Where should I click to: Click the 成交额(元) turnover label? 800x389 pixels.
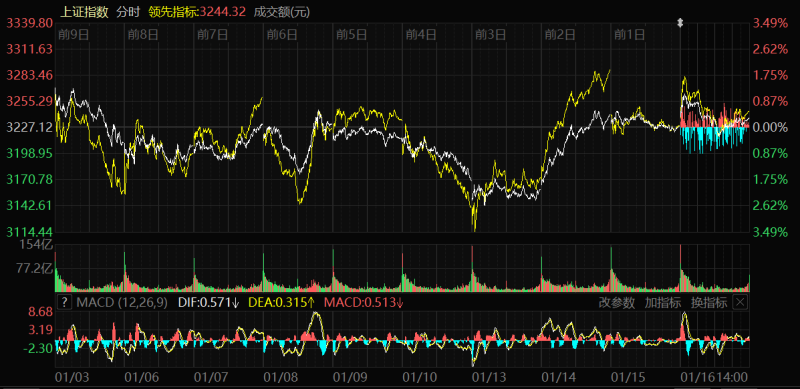pyautogui.click(x=281, y=12)
